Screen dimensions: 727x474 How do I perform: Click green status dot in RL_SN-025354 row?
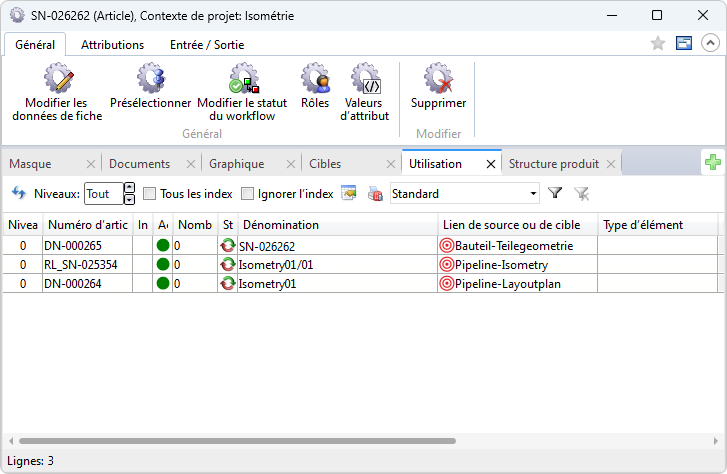[x=163, y=264]
